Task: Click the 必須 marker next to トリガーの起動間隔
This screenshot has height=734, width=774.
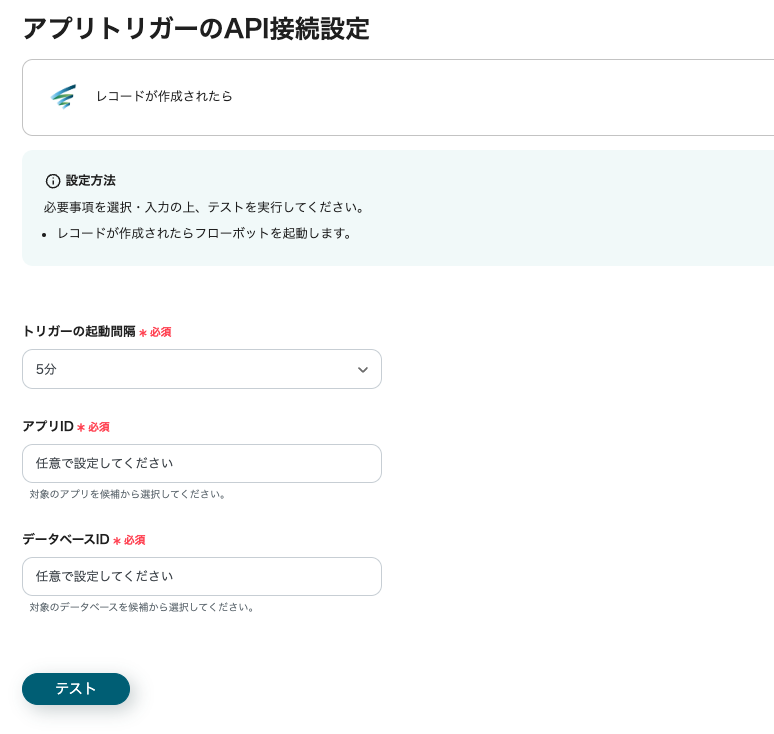Action: 160,332
